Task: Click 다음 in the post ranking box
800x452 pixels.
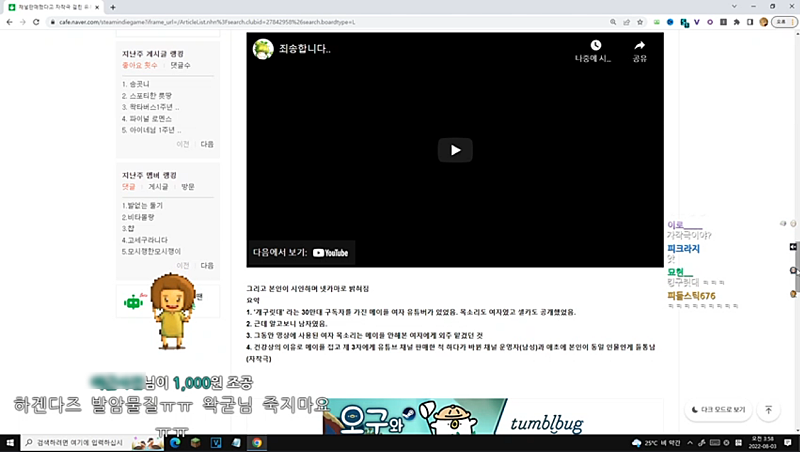Action: coord(207,144)
